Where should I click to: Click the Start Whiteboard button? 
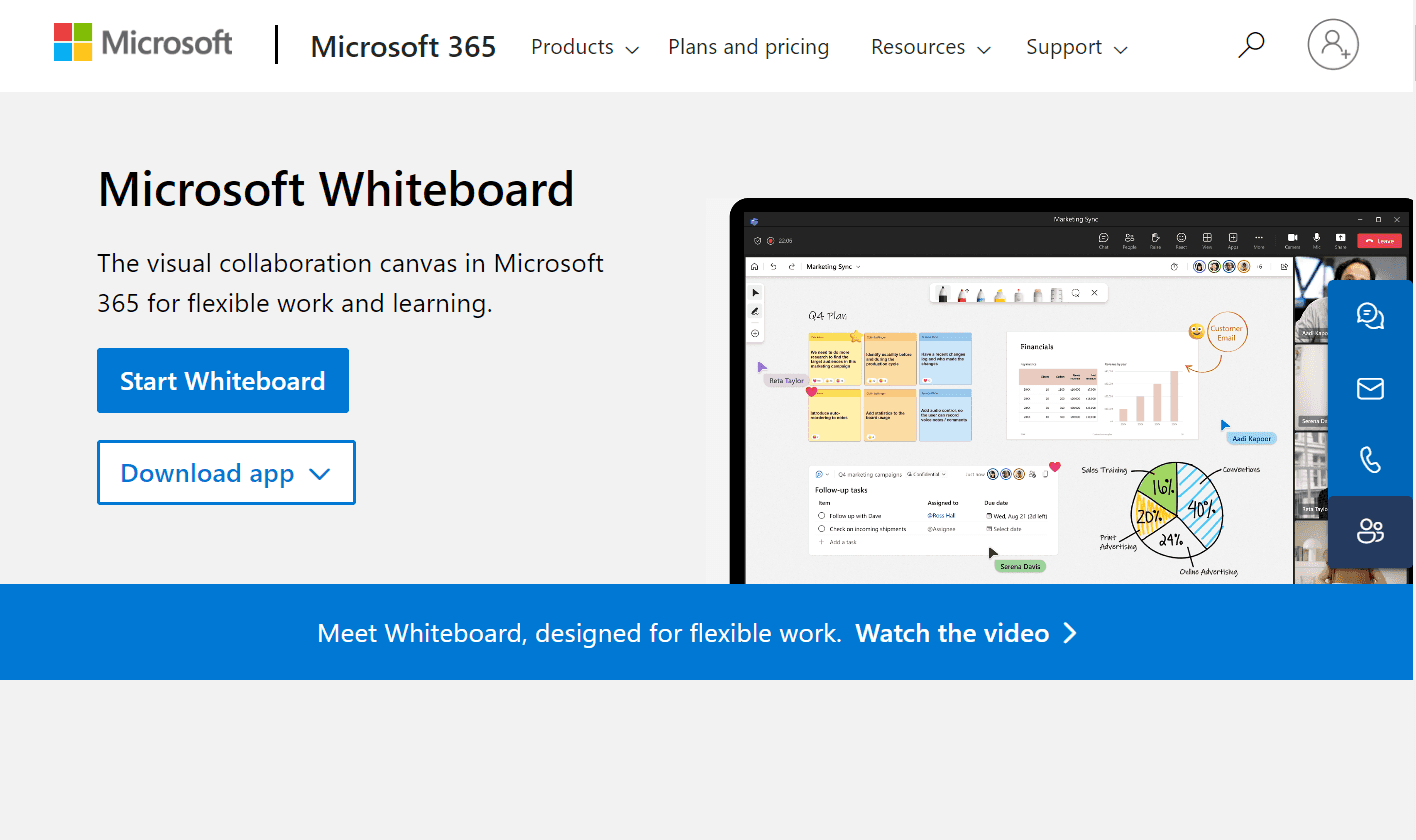223,381
